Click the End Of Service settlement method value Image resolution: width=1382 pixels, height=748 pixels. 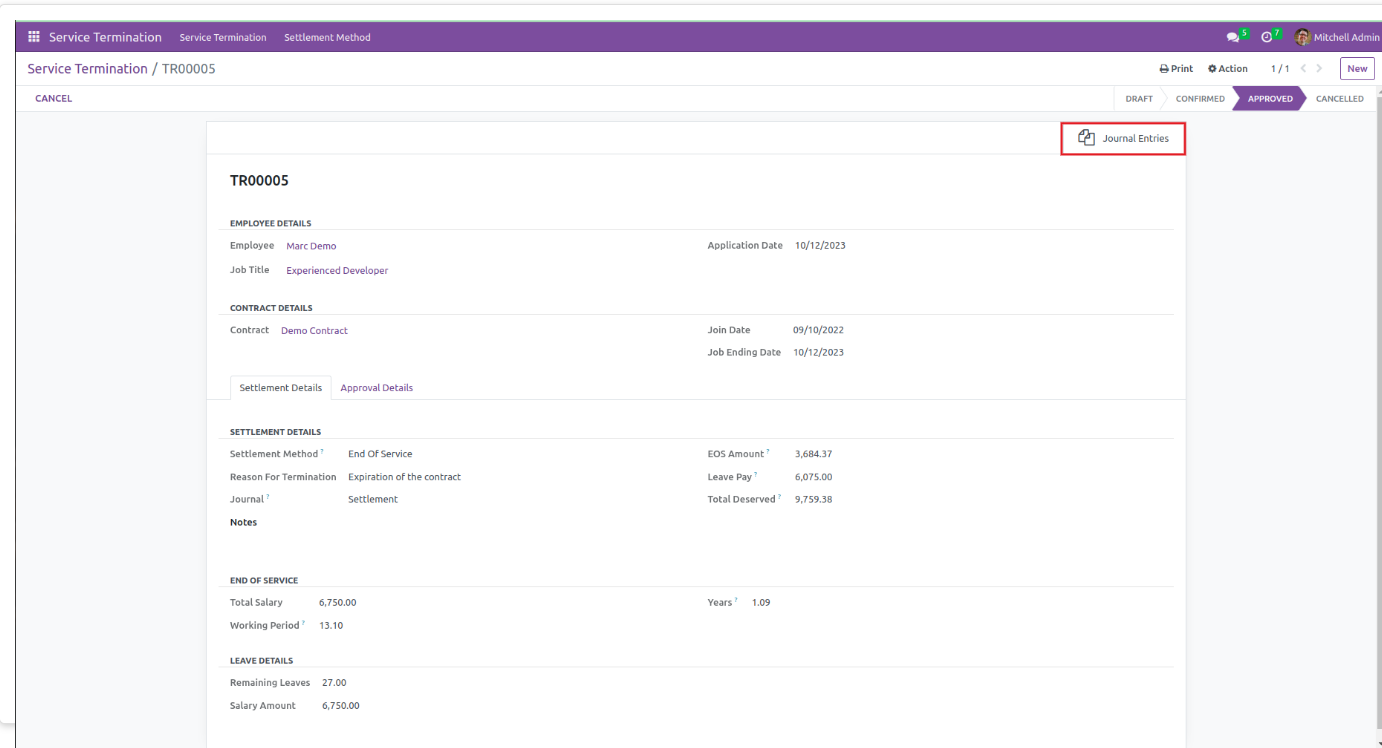(380, 454)
